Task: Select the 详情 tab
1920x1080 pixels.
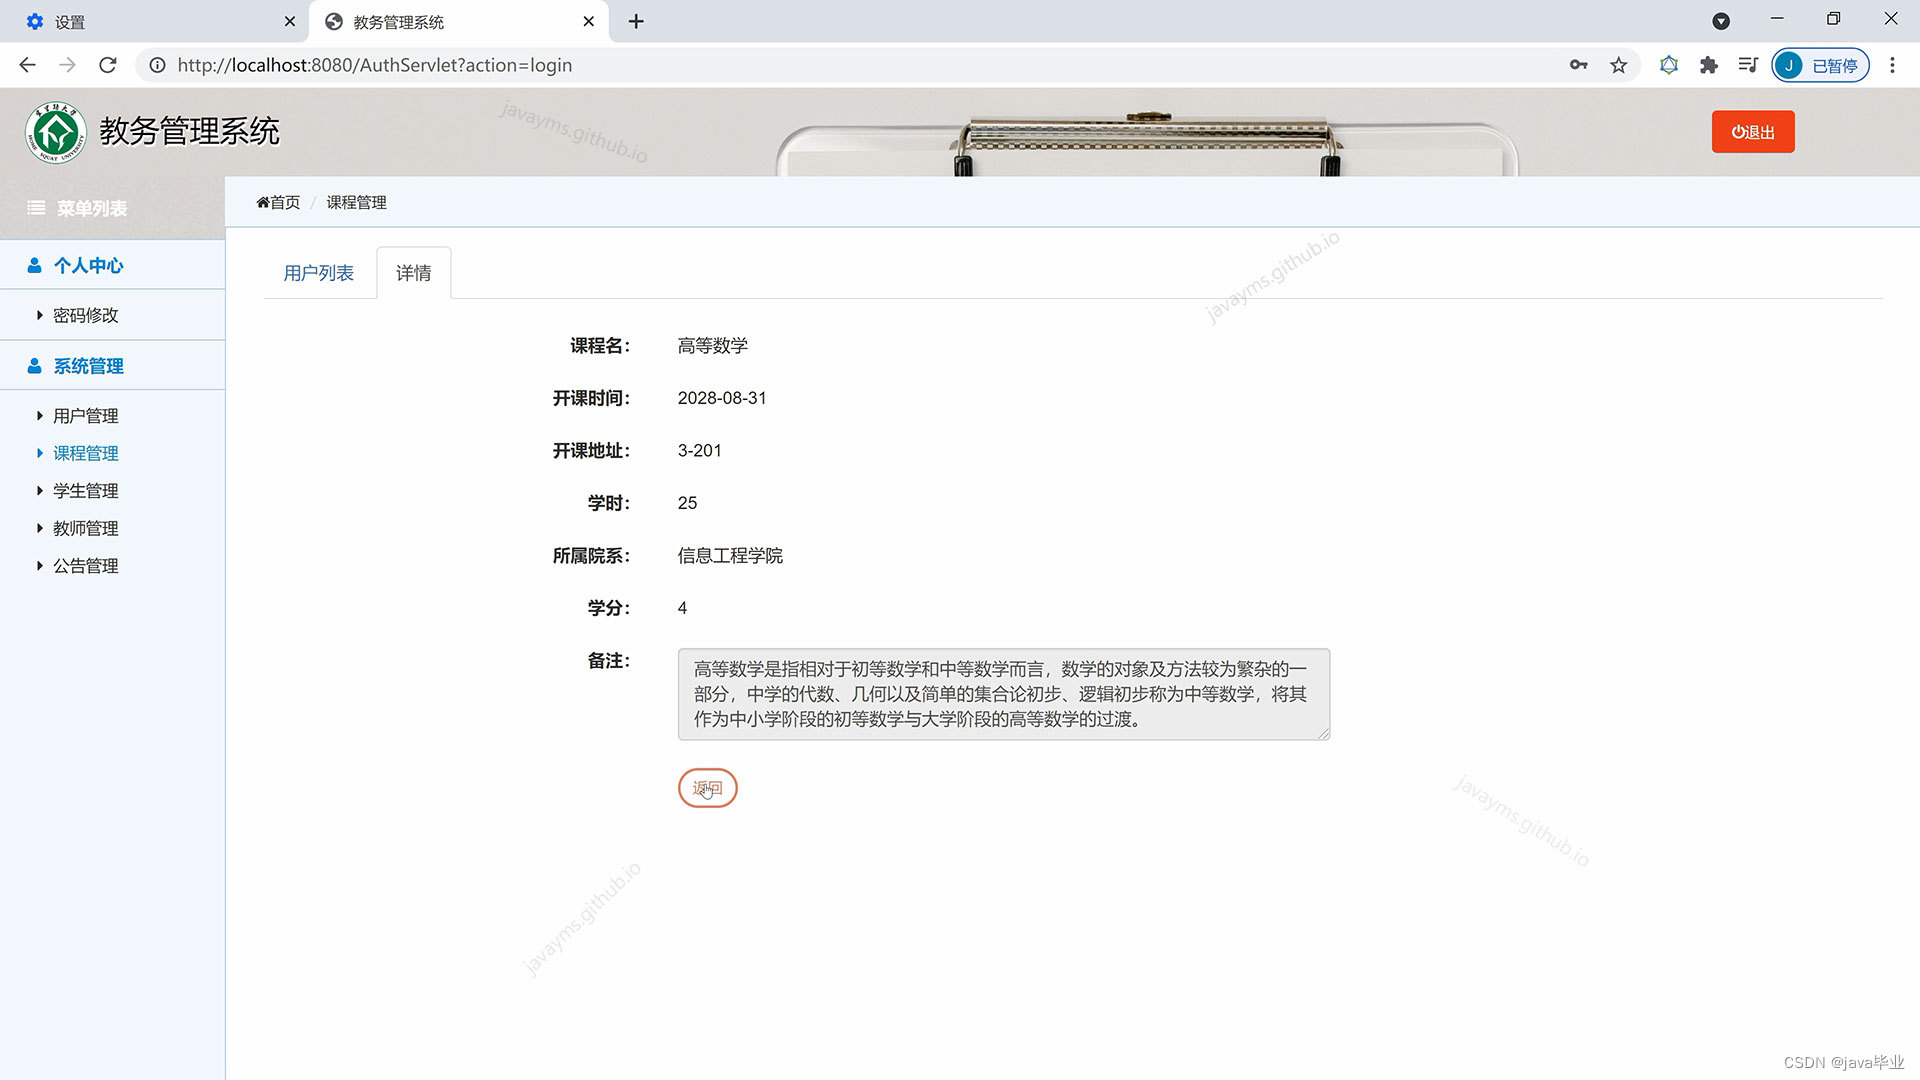Action: (x=413, y=273)
